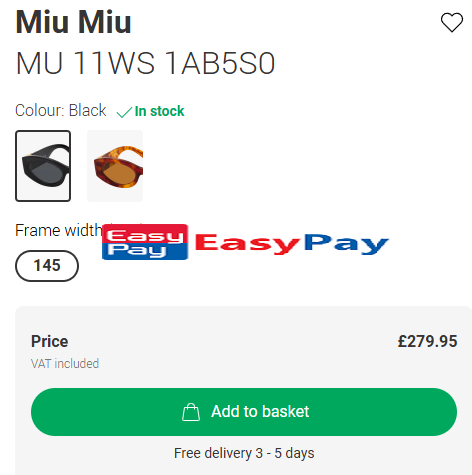Click the shopping bag icon in basket button
The image size is (472, 475).
click(x=191, y=412)
